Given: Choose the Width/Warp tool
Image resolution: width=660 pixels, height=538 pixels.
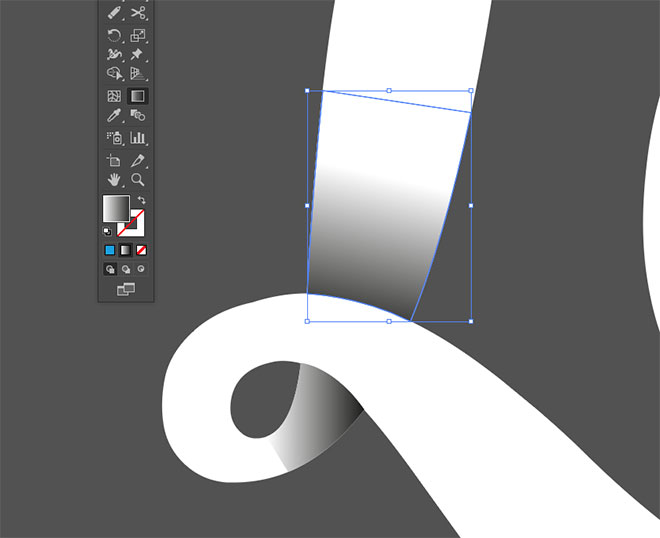Looking at the screenshot, I should click(x=114, y=54).
